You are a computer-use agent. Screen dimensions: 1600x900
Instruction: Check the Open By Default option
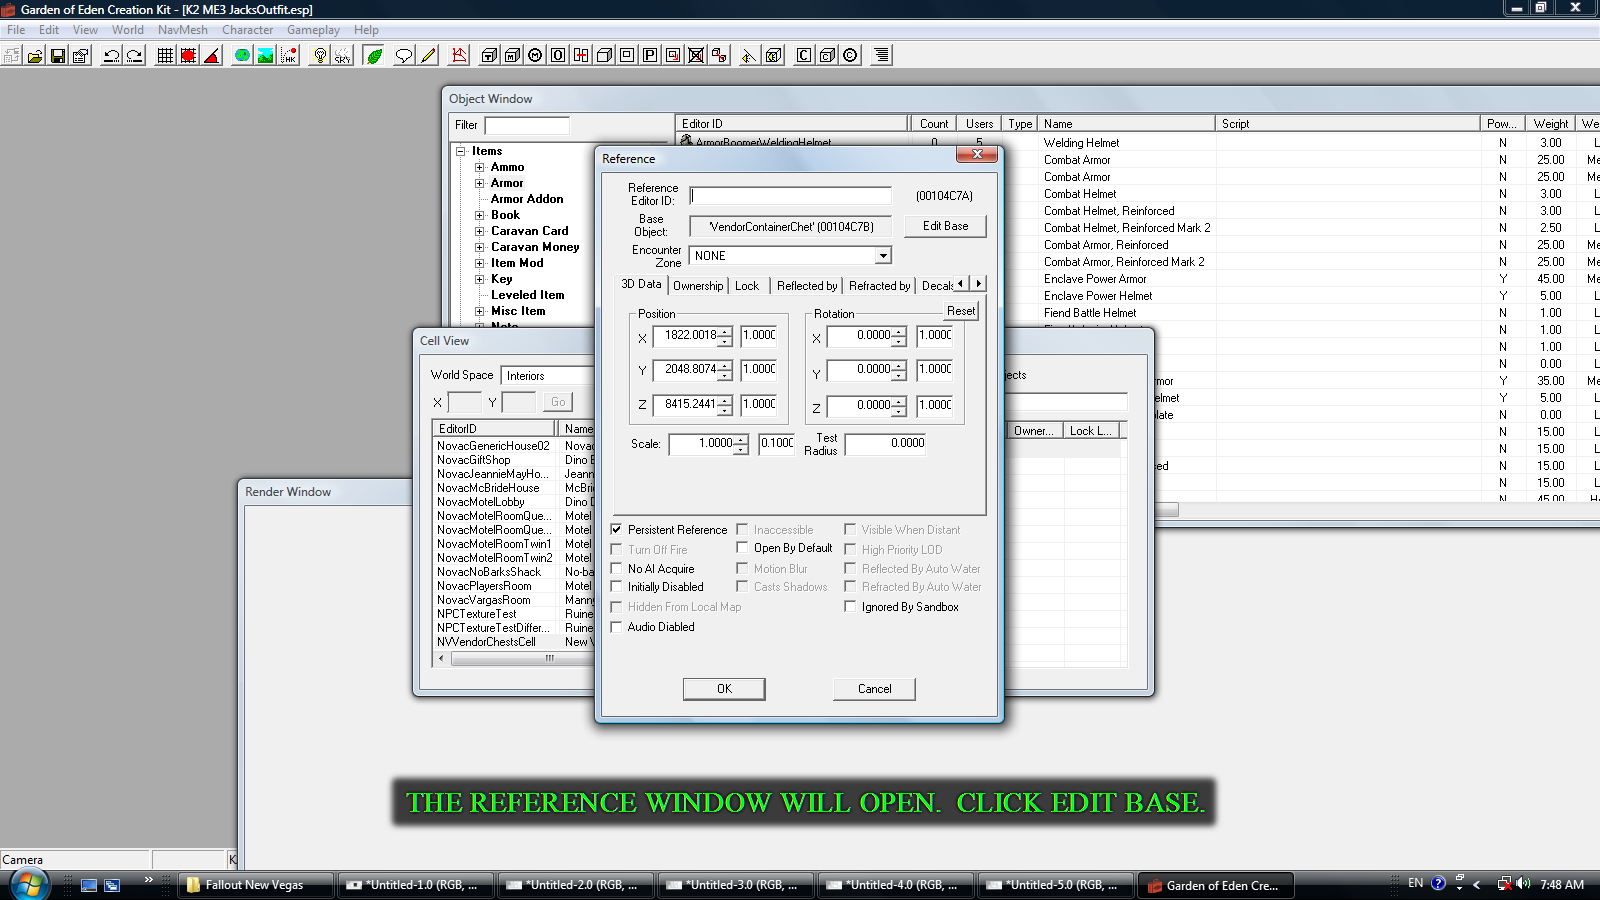[742, 548]
